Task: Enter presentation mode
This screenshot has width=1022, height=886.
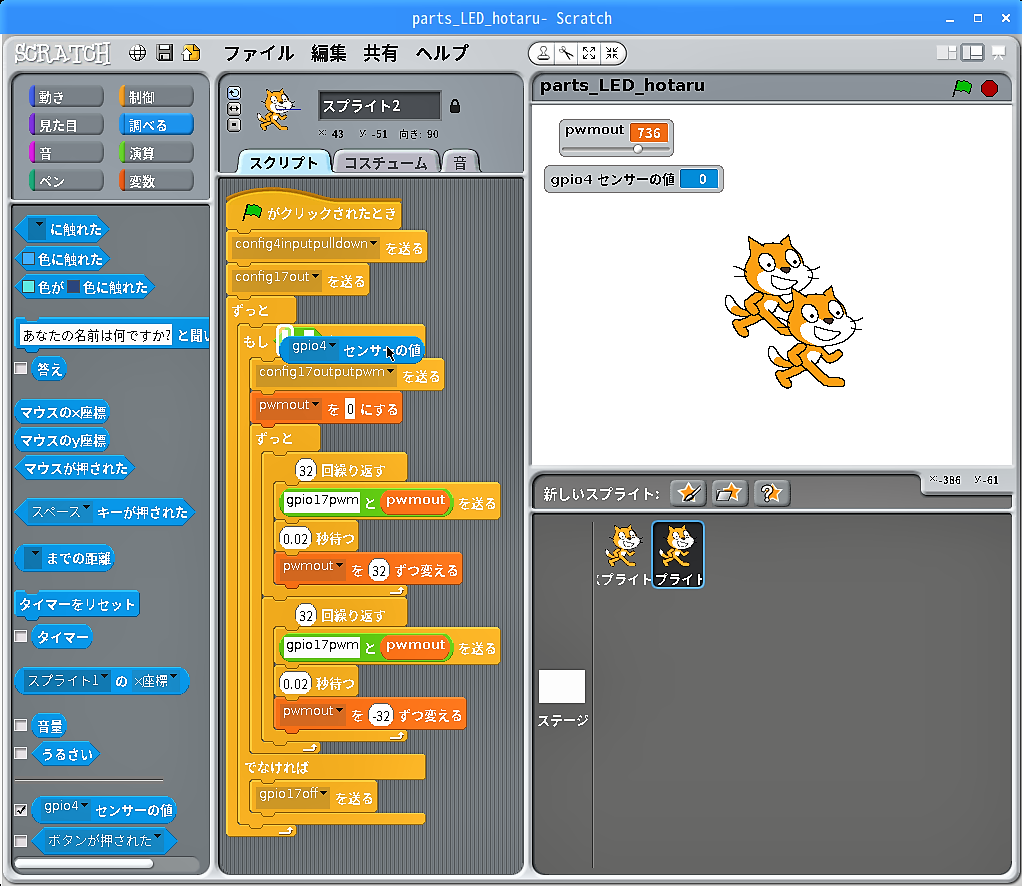Action: click(x=999, y=53)
